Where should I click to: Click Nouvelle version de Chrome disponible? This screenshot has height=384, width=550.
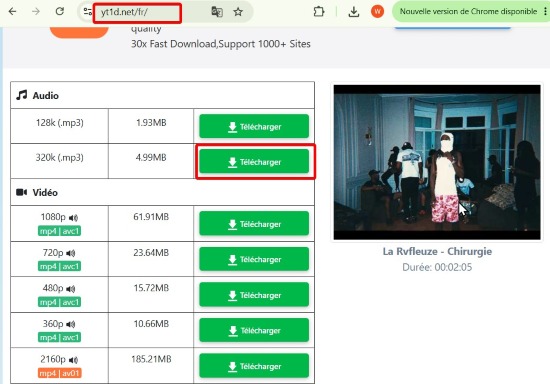[468, 12]
